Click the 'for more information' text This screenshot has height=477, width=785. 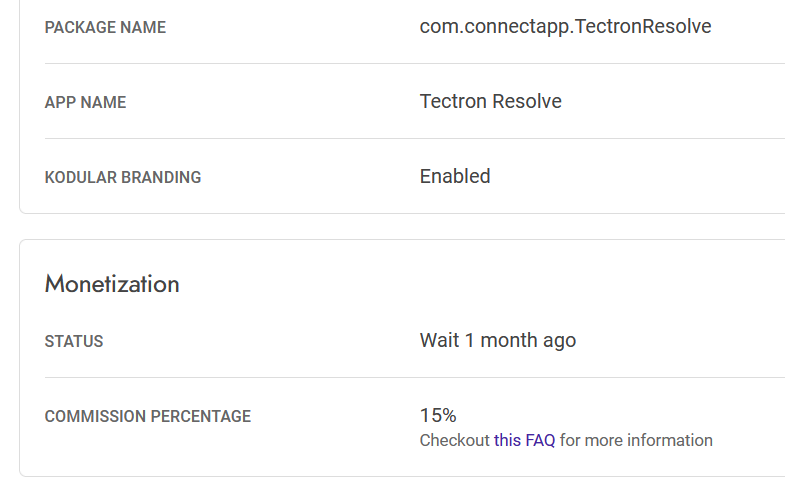636,440
